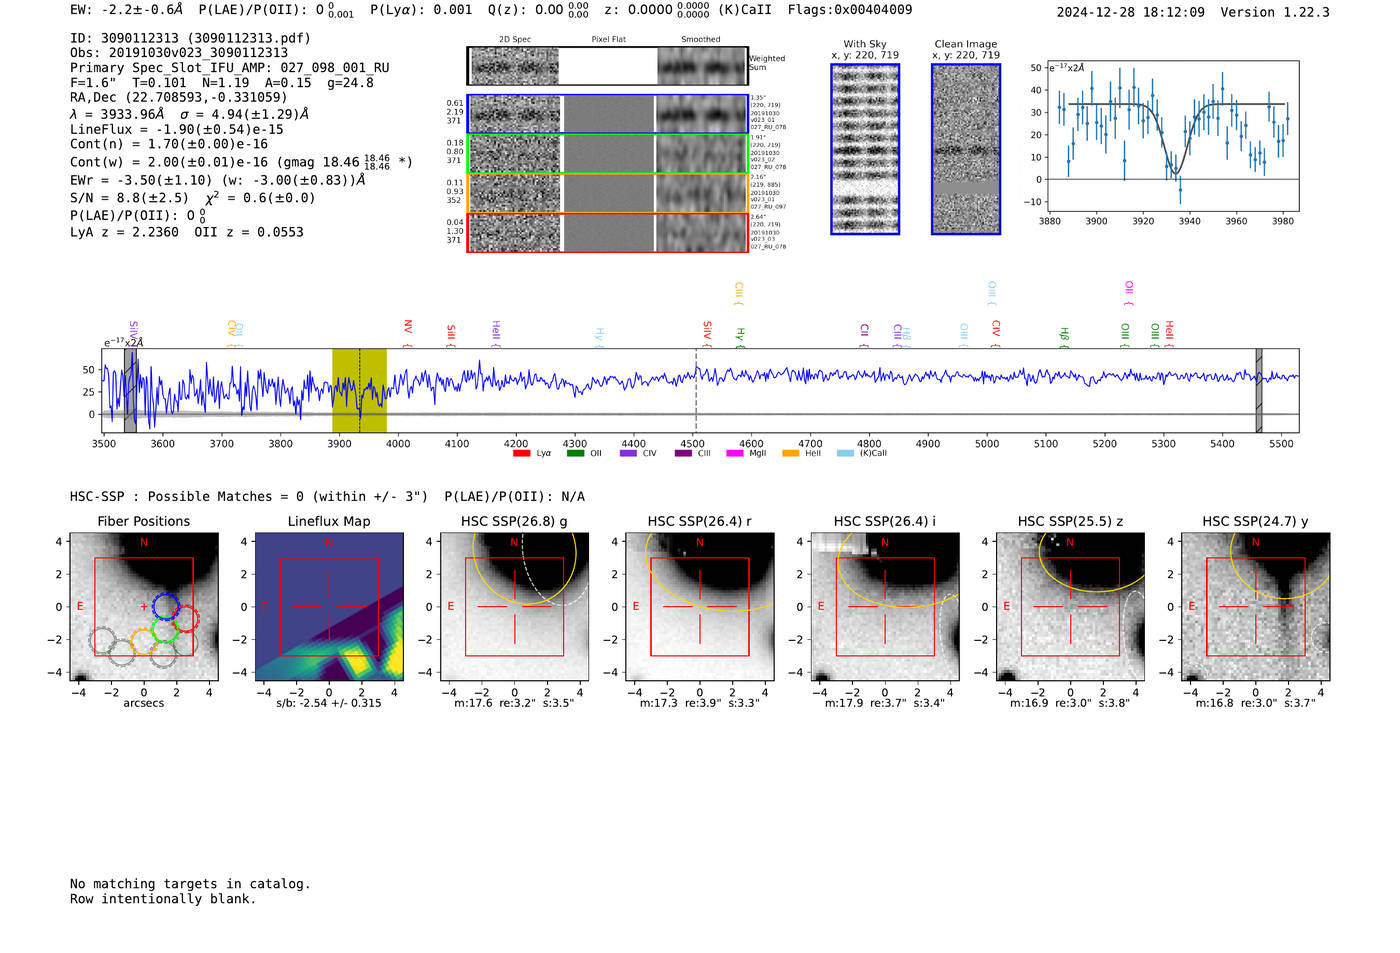This screenshot has height=953, width=1400.
Task: Click the 'HSC-SSP : Possible Matches = 0' heading
Action: click(187, 497)
